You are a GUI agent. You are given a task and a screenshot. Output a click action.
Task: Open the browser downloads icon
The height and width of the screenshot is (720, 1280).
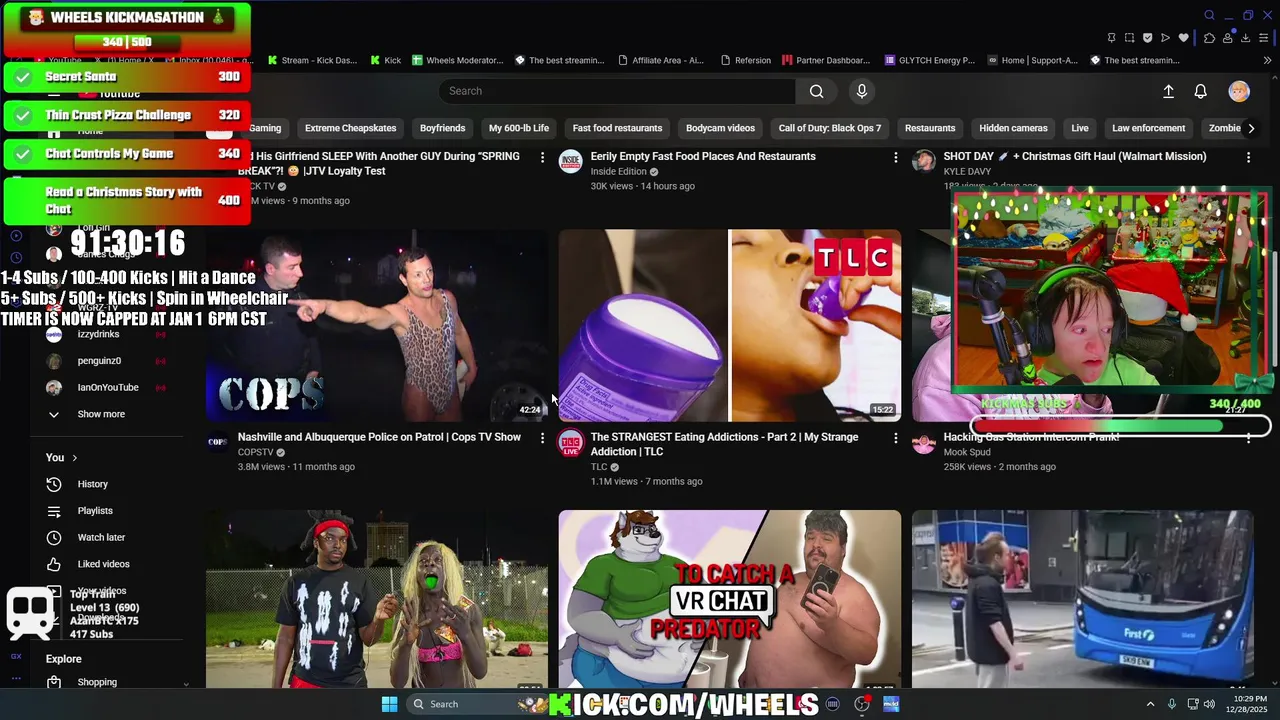[x=1245, y=38]
